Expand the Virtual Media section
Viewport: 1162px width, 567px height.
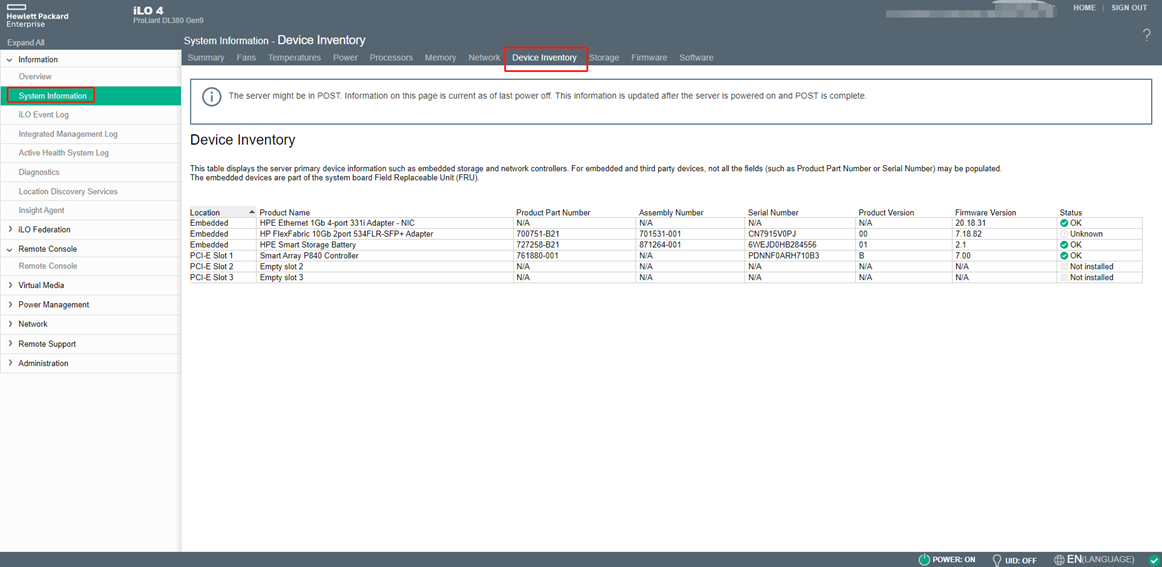click(10, 285)
